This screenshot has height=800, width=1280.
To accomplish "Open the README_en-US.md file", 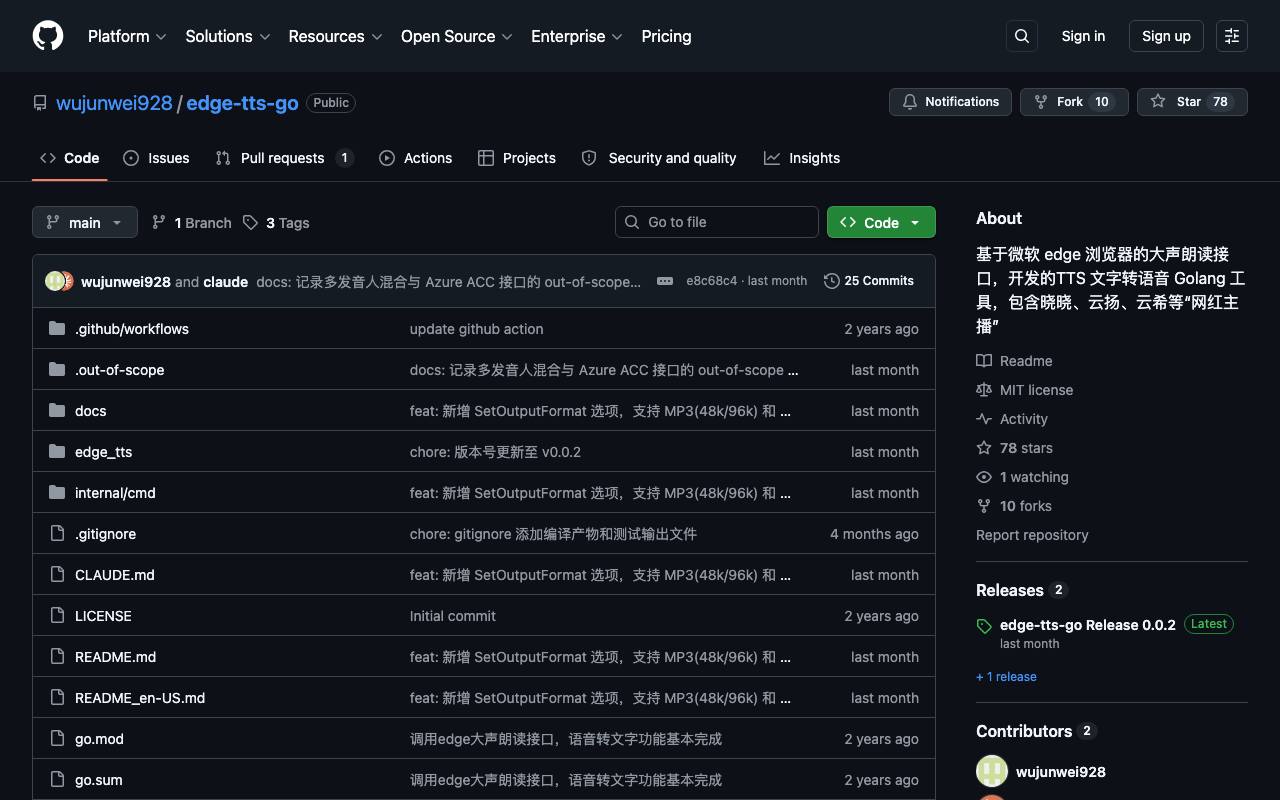I will click(x=140, y=698).
